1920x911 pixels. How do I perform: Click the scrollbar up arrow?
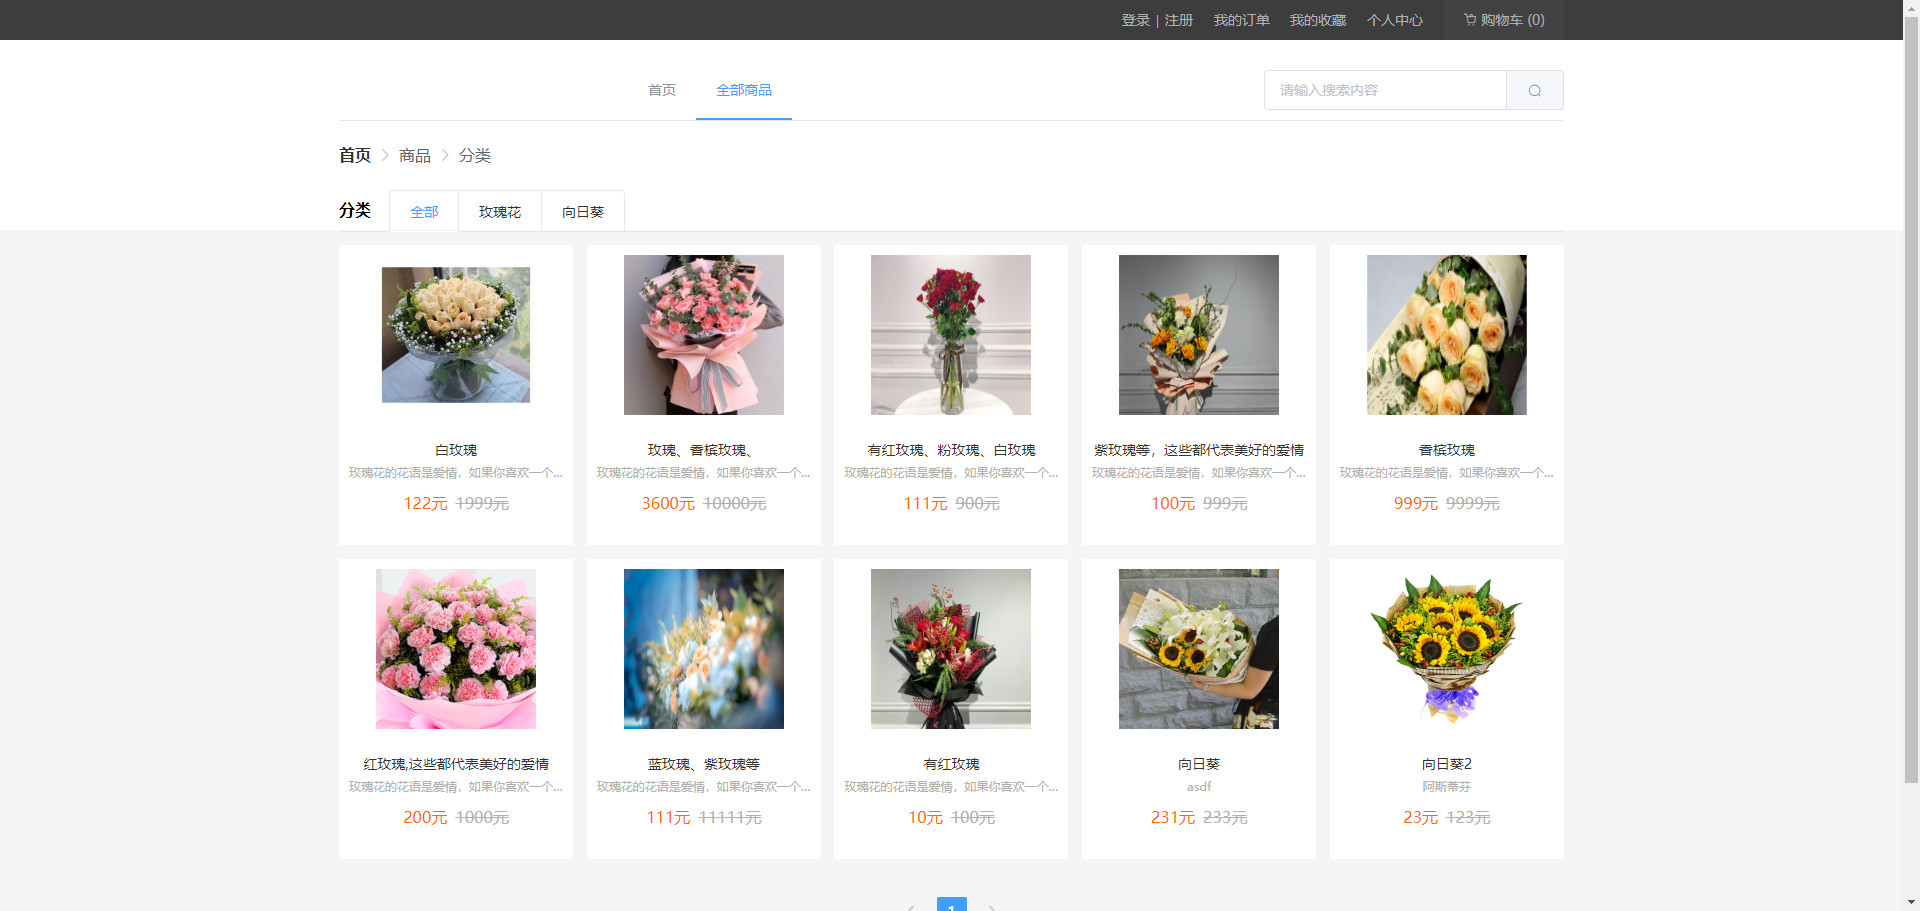tap(1911, 7)
